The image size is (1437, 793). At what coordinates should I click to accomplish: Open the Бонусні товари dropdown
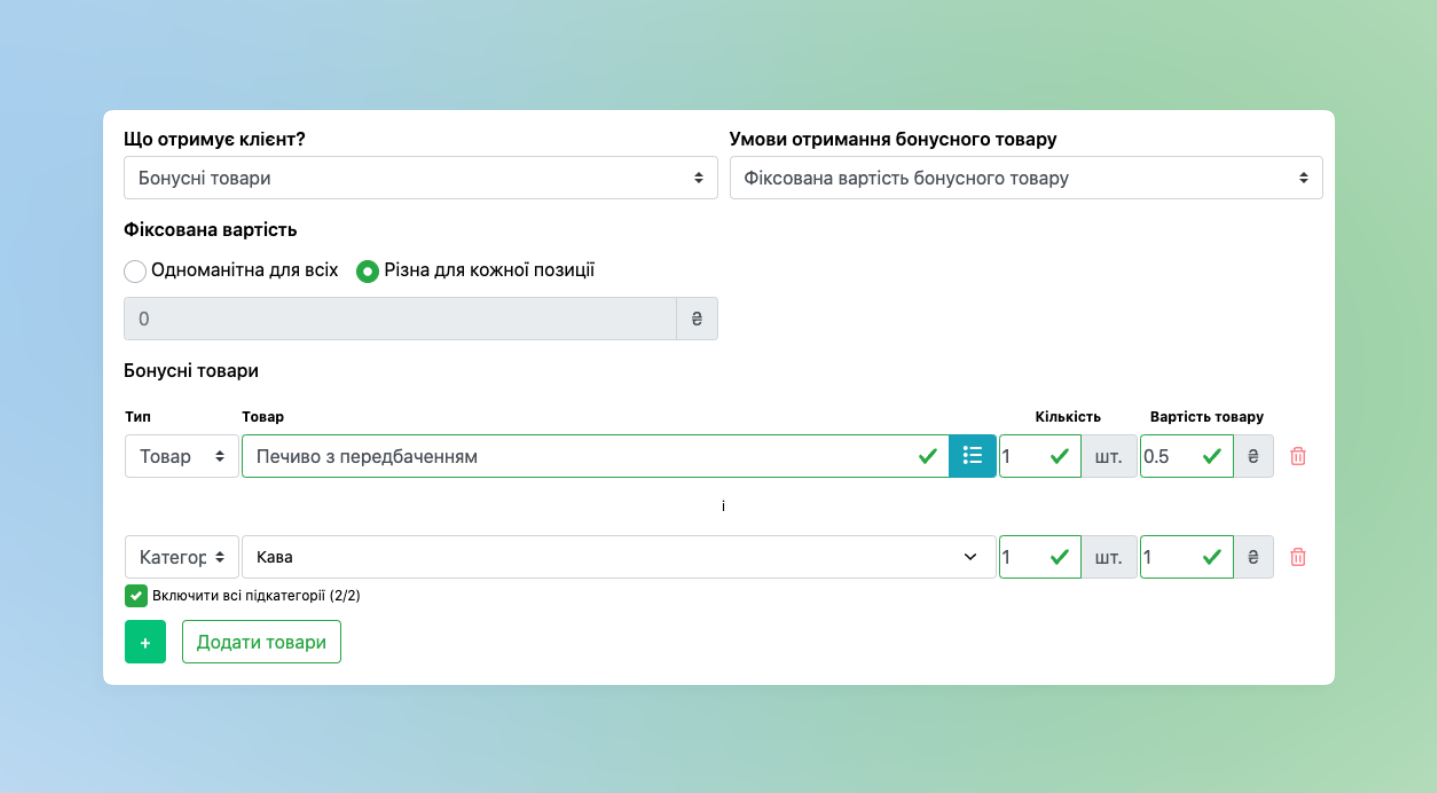420,178
